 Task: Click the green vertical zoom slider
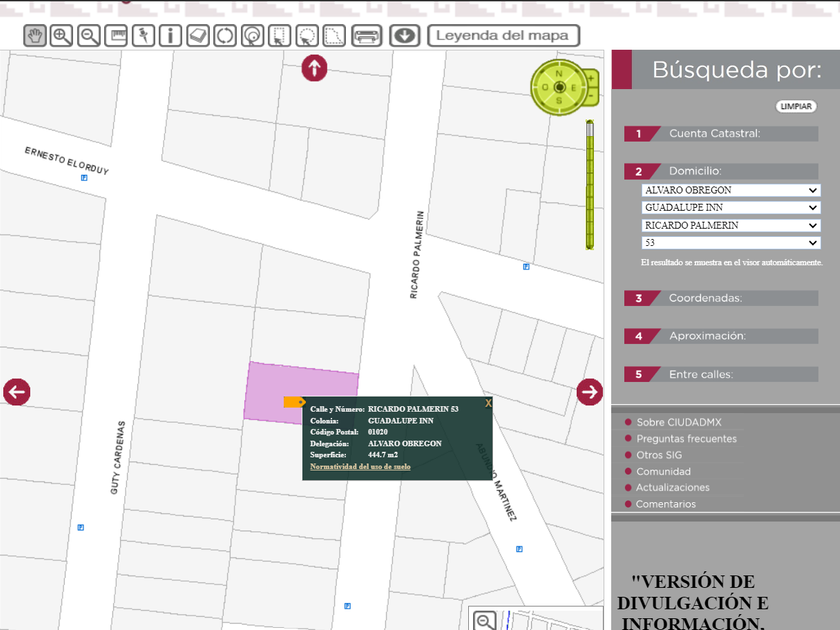(x=590, y=185)
